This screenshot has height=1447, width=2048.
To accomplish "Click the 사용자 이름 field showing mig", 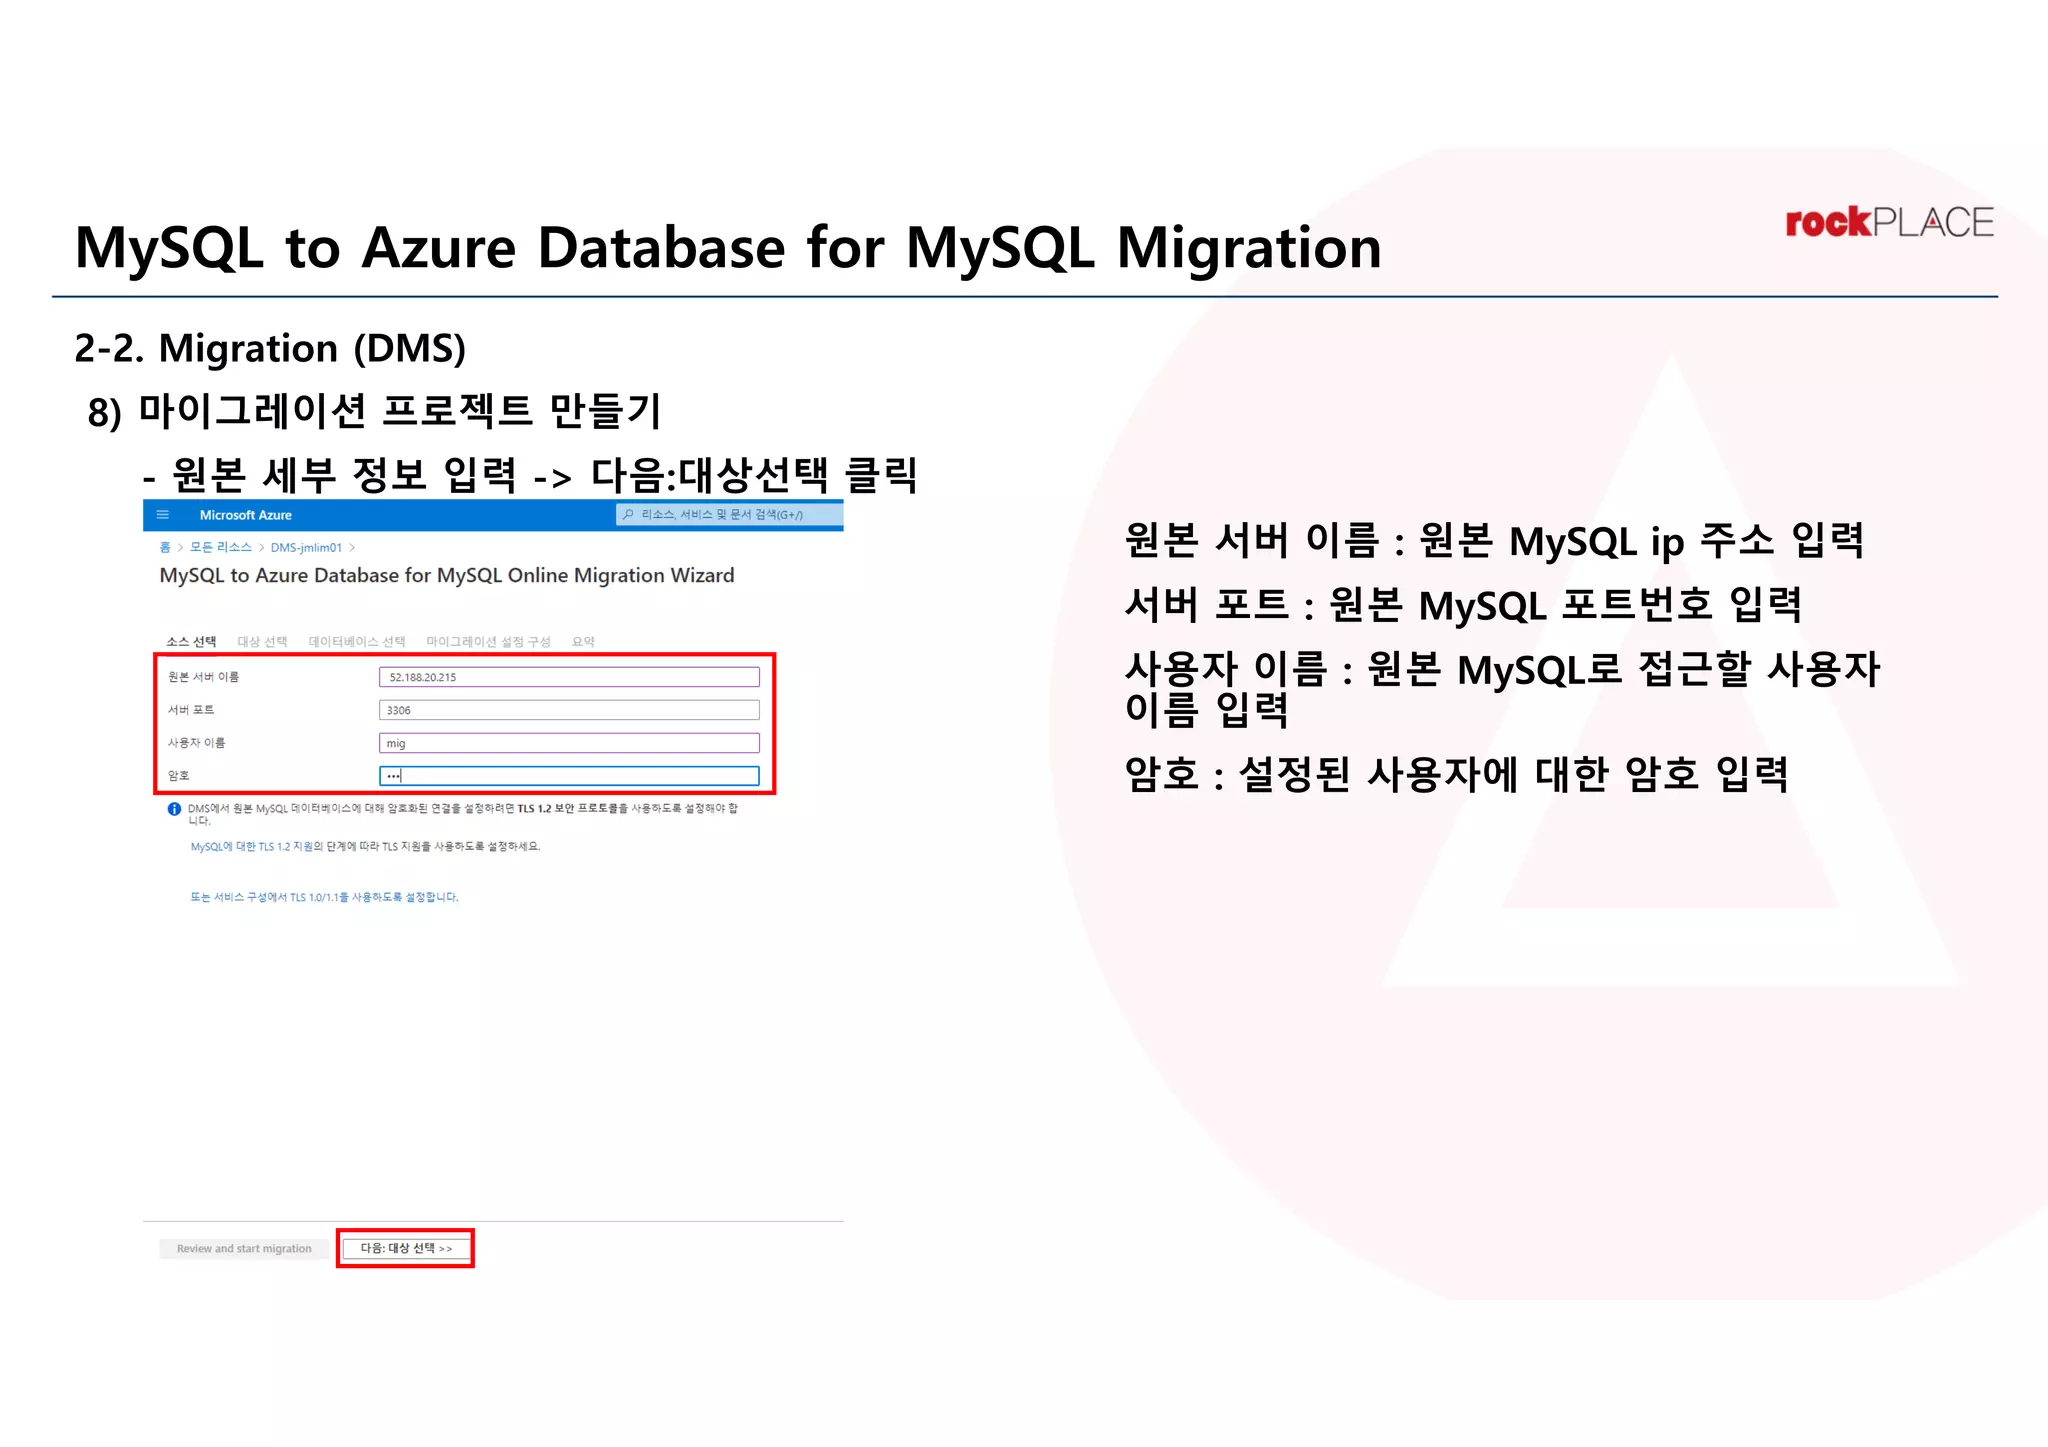I will tap(569, 743).
